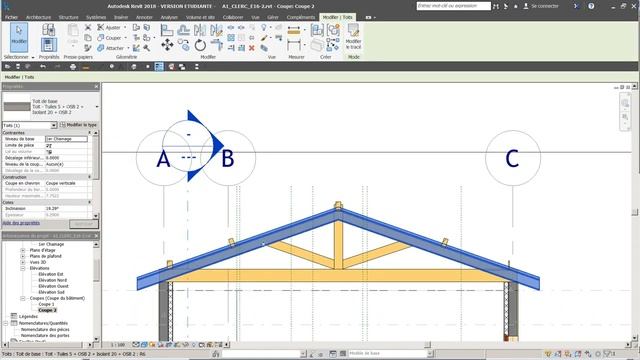Open the Propriétés palette icon
Screen dimensions: 640x360
pos(49,45)
